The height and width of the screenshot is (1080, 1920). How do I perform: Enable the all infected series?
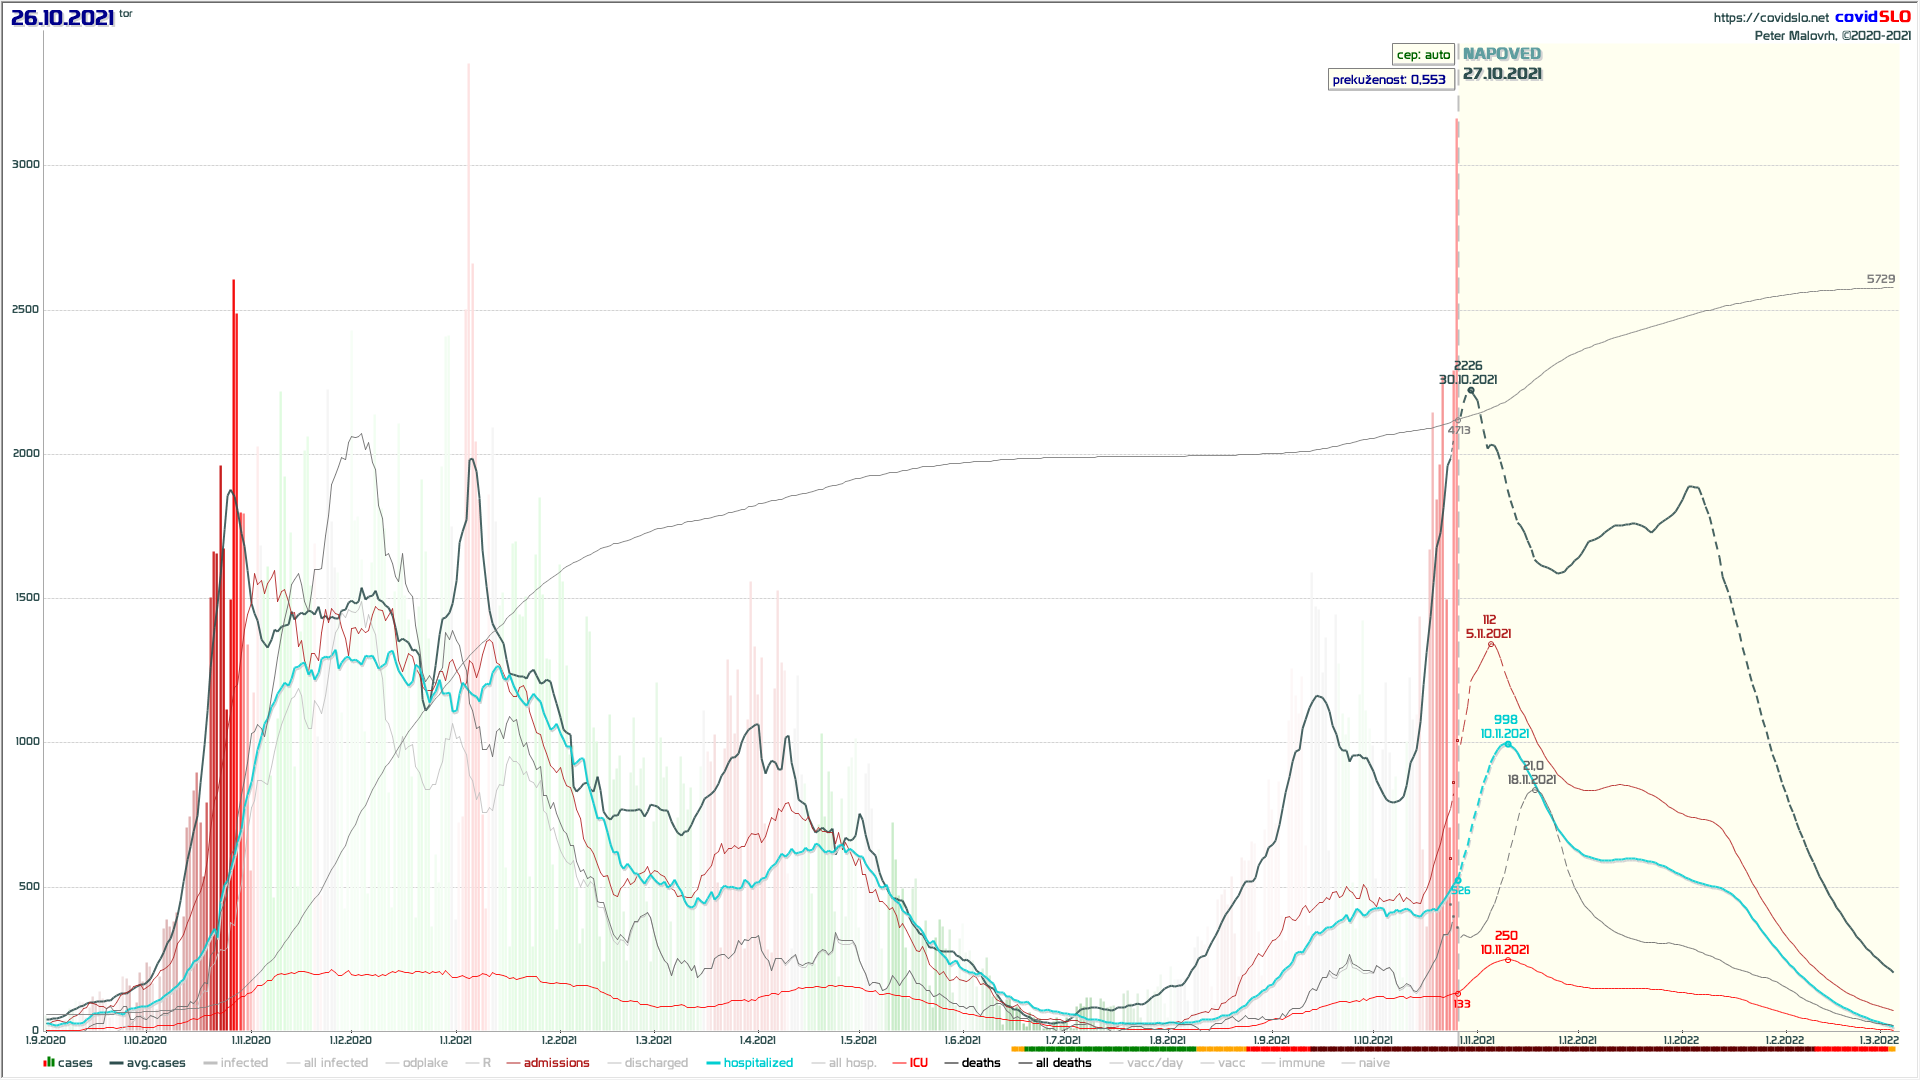click(x=335, y=1063)
